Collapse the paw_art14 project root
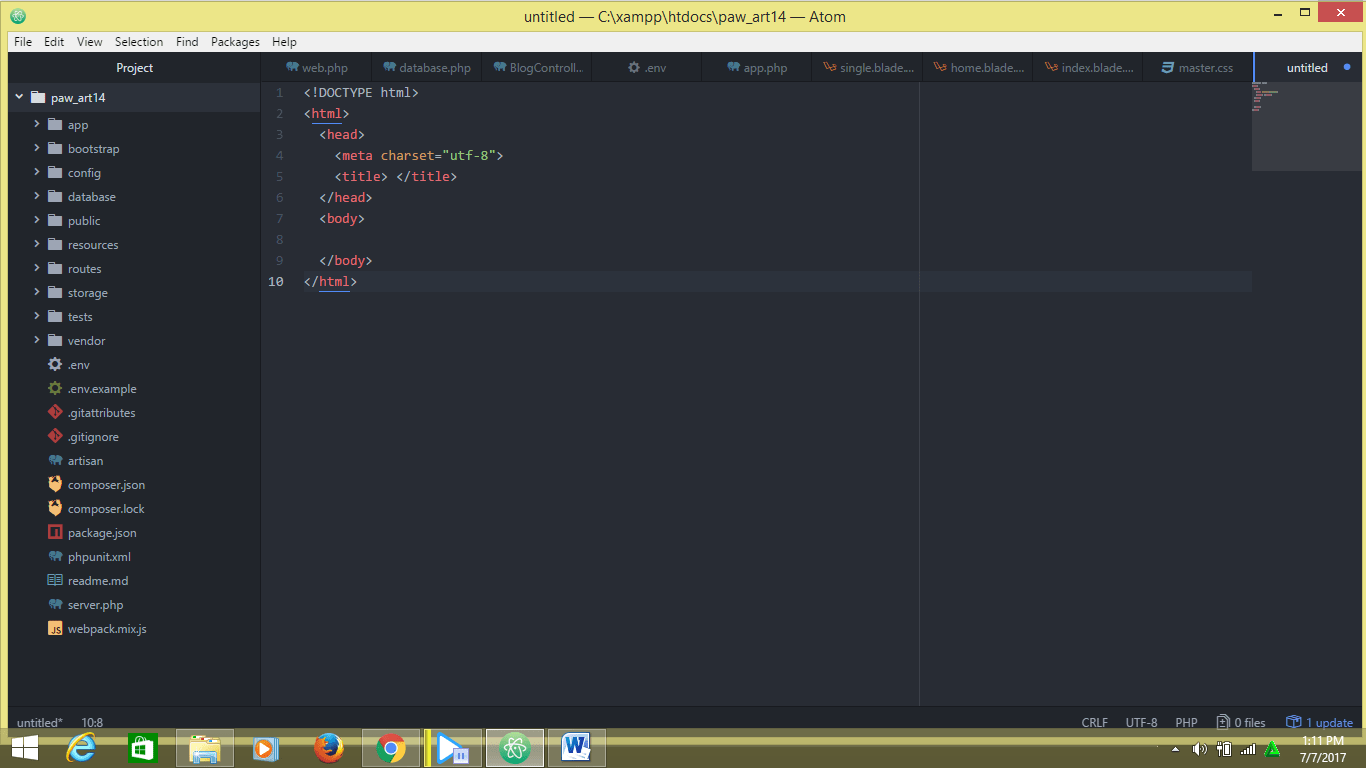The width and height of the screenshot is (1366, 768). pyautogui.click(x=17, y=97)
